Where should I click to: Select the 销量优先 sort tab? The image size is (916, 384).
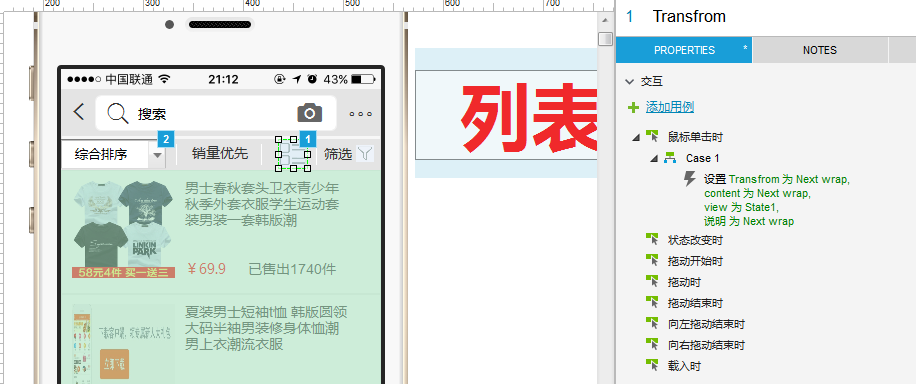(220, 154)
